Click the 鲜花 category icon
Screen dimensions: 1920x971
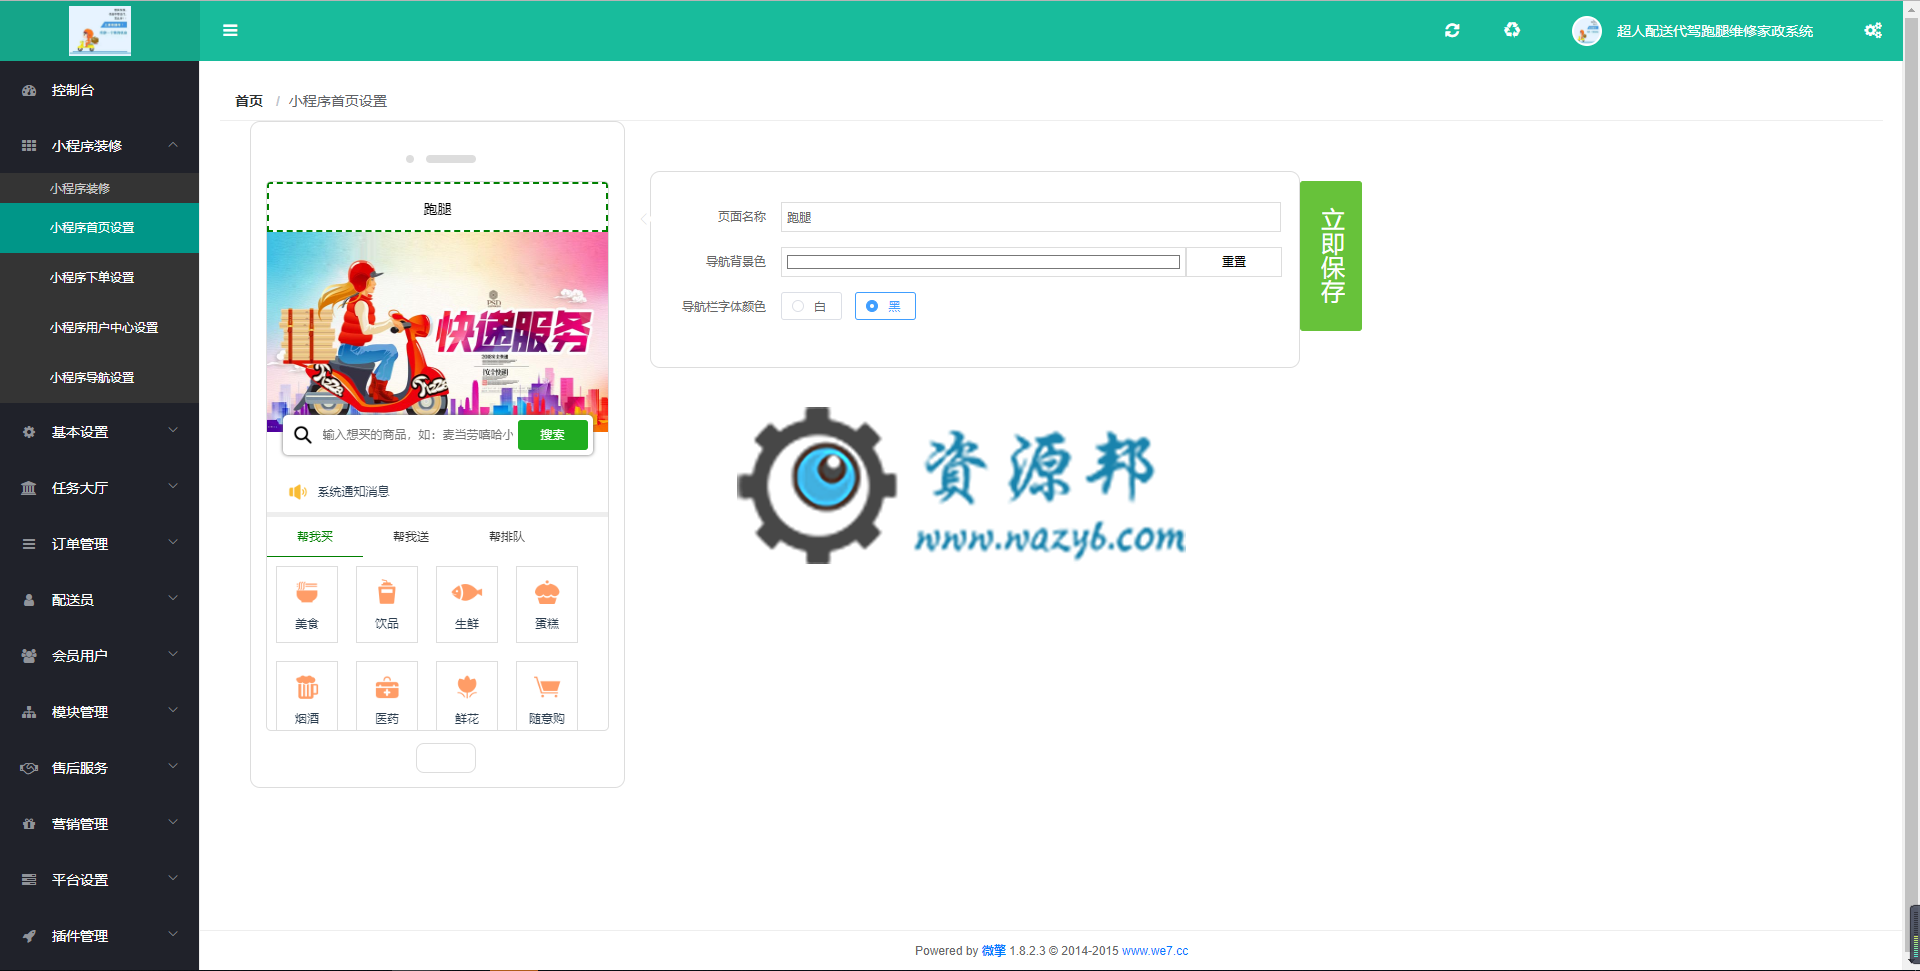[x=467, y=688]
